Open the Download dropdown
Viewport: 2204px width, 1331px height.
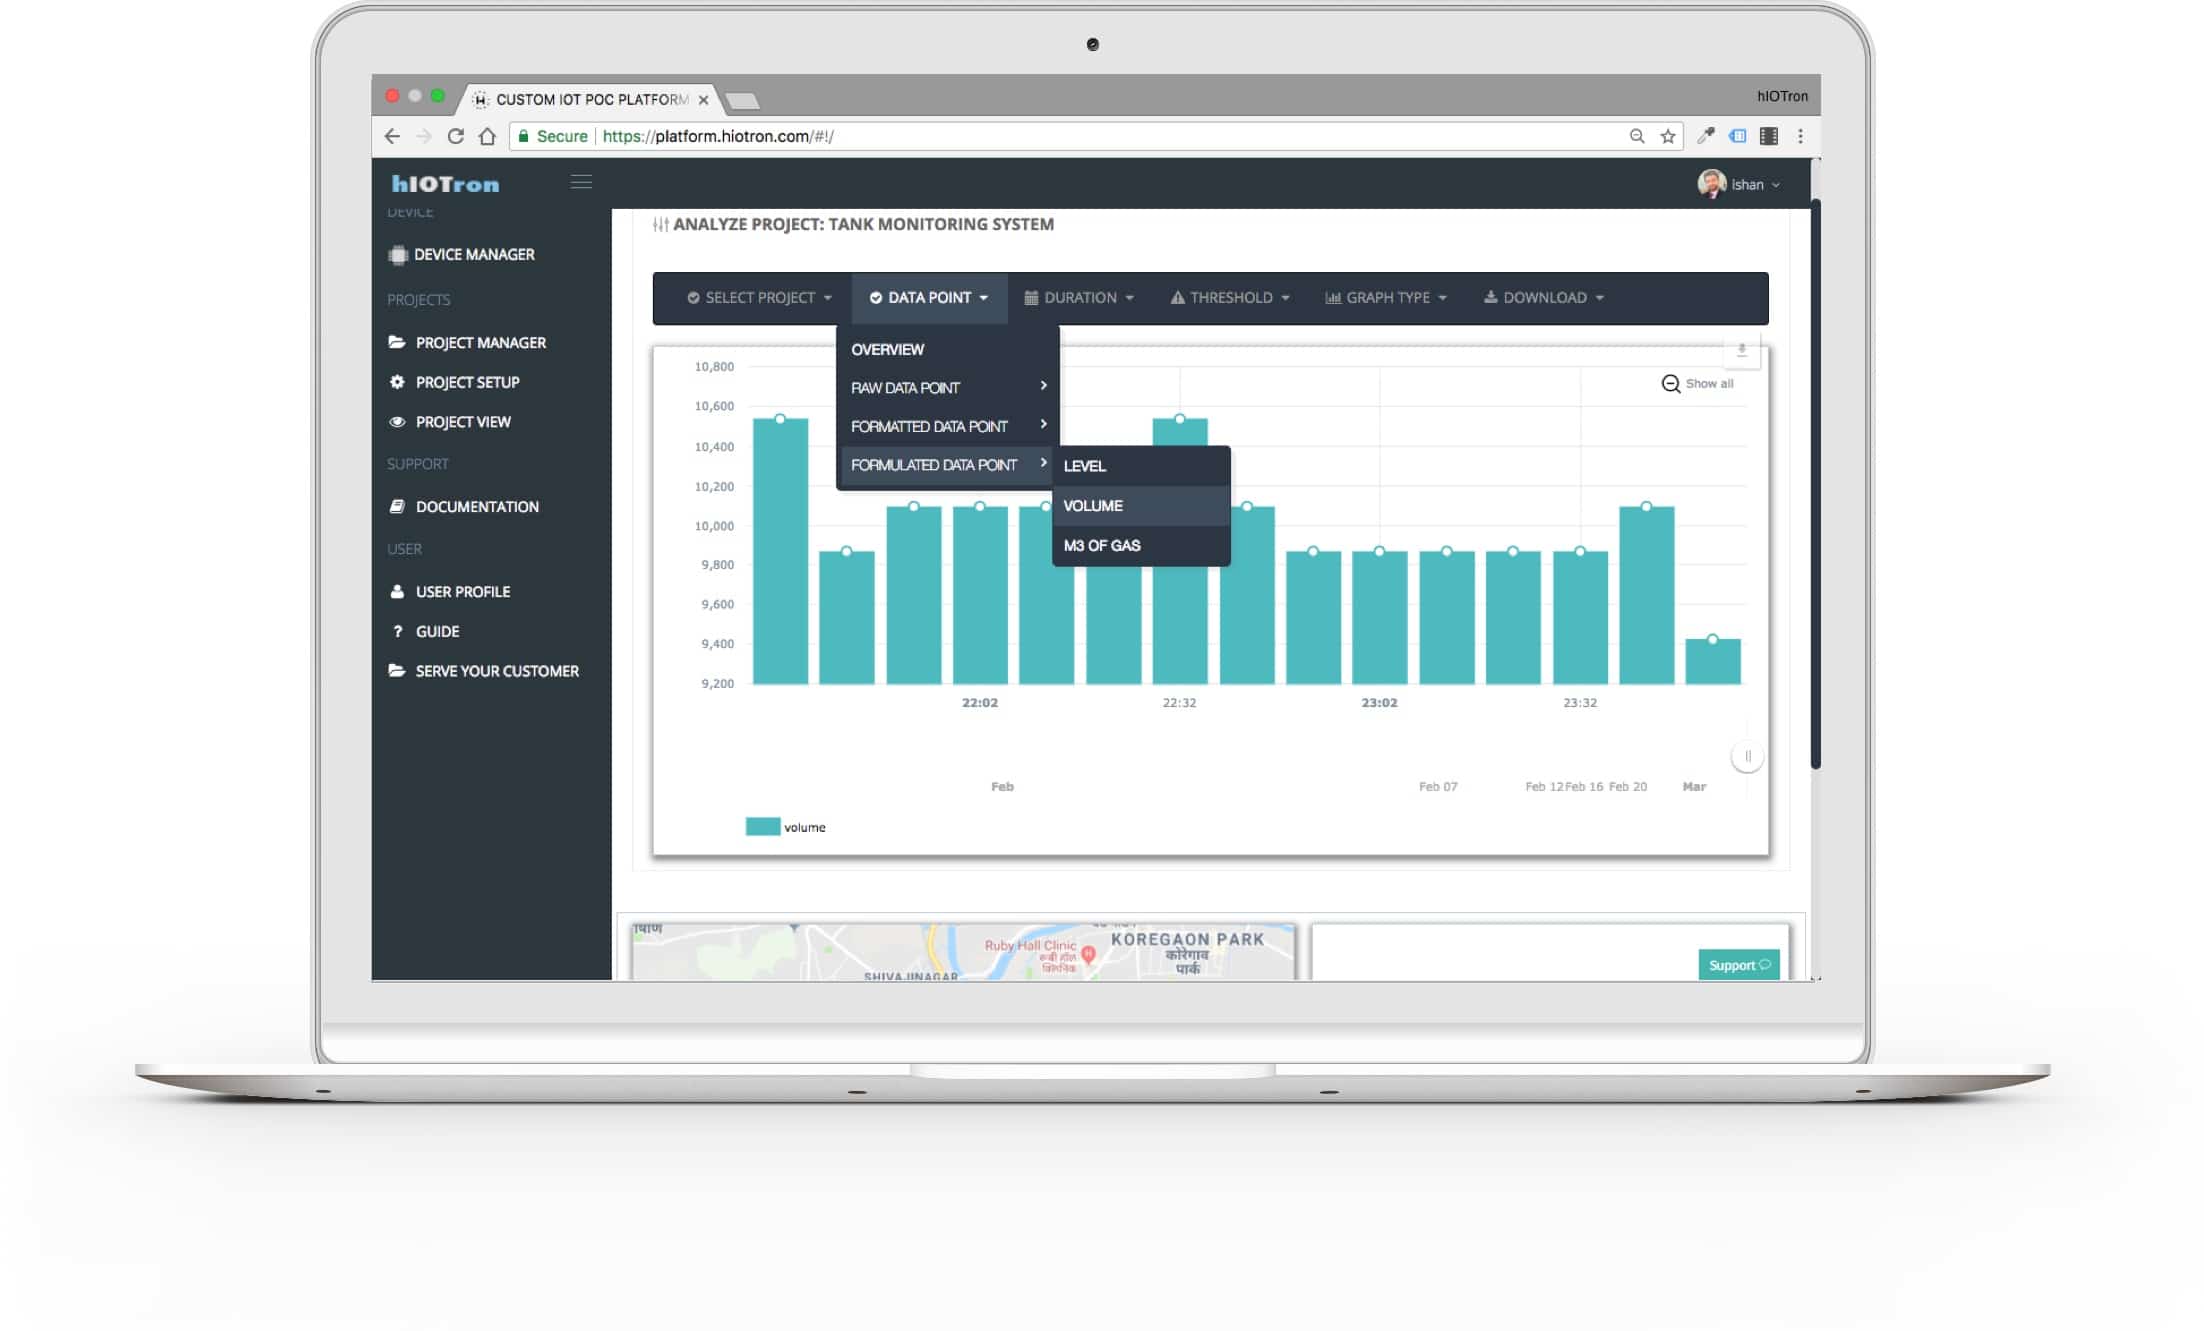click(1544, 298)
